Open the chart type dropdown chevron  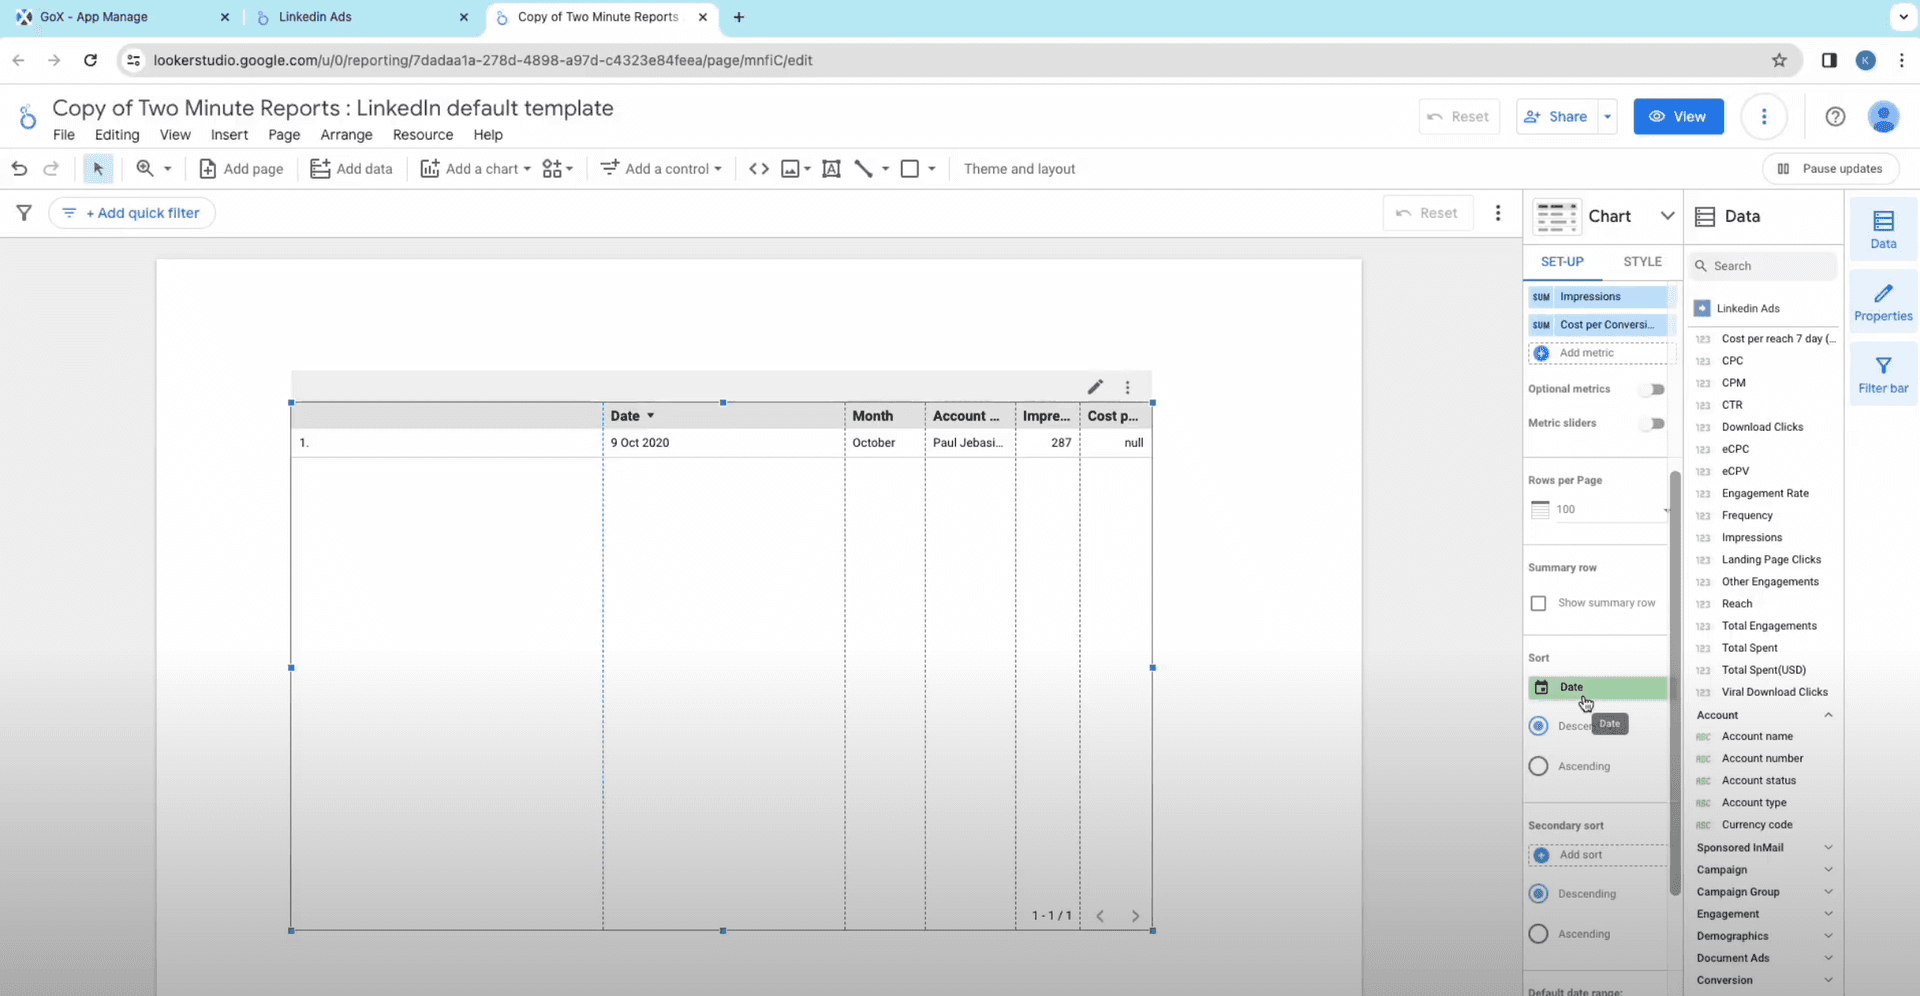pyautogui.click(x=1667, y=216)
